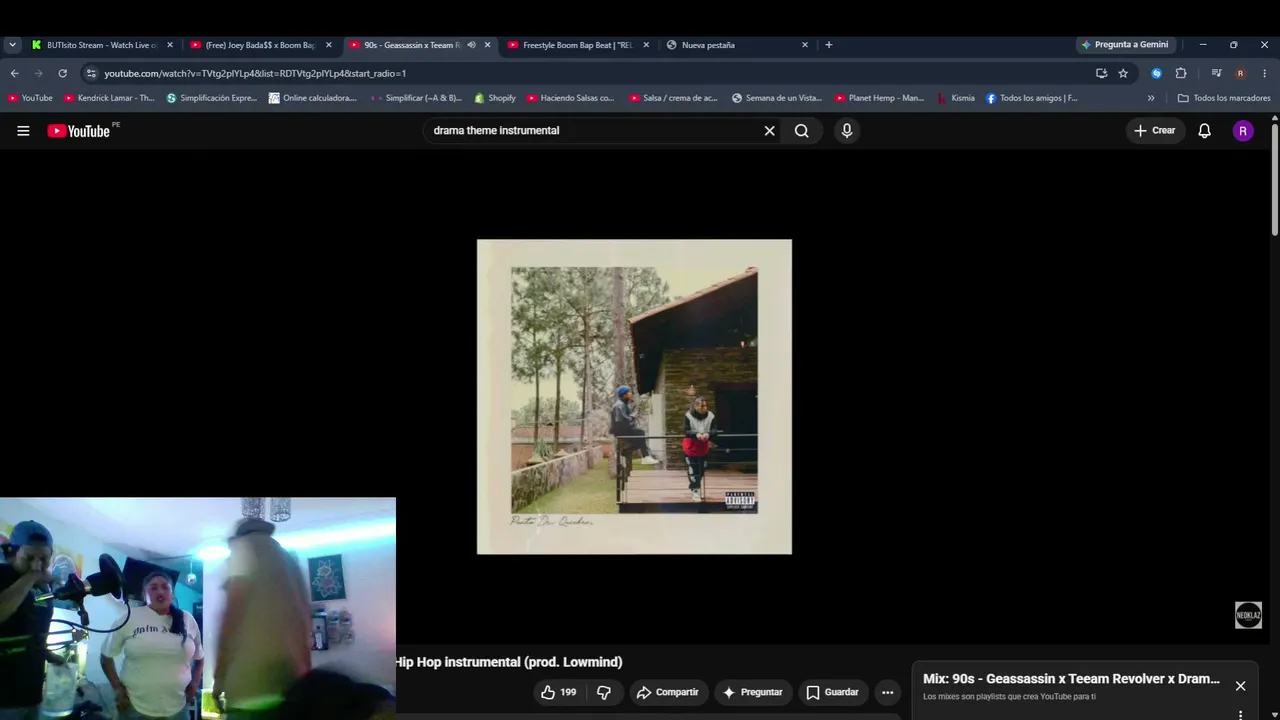Screen dimensions: 1280x720
Task: Open the YouTube account avatar menu
Action: [x=1243, y=131]
